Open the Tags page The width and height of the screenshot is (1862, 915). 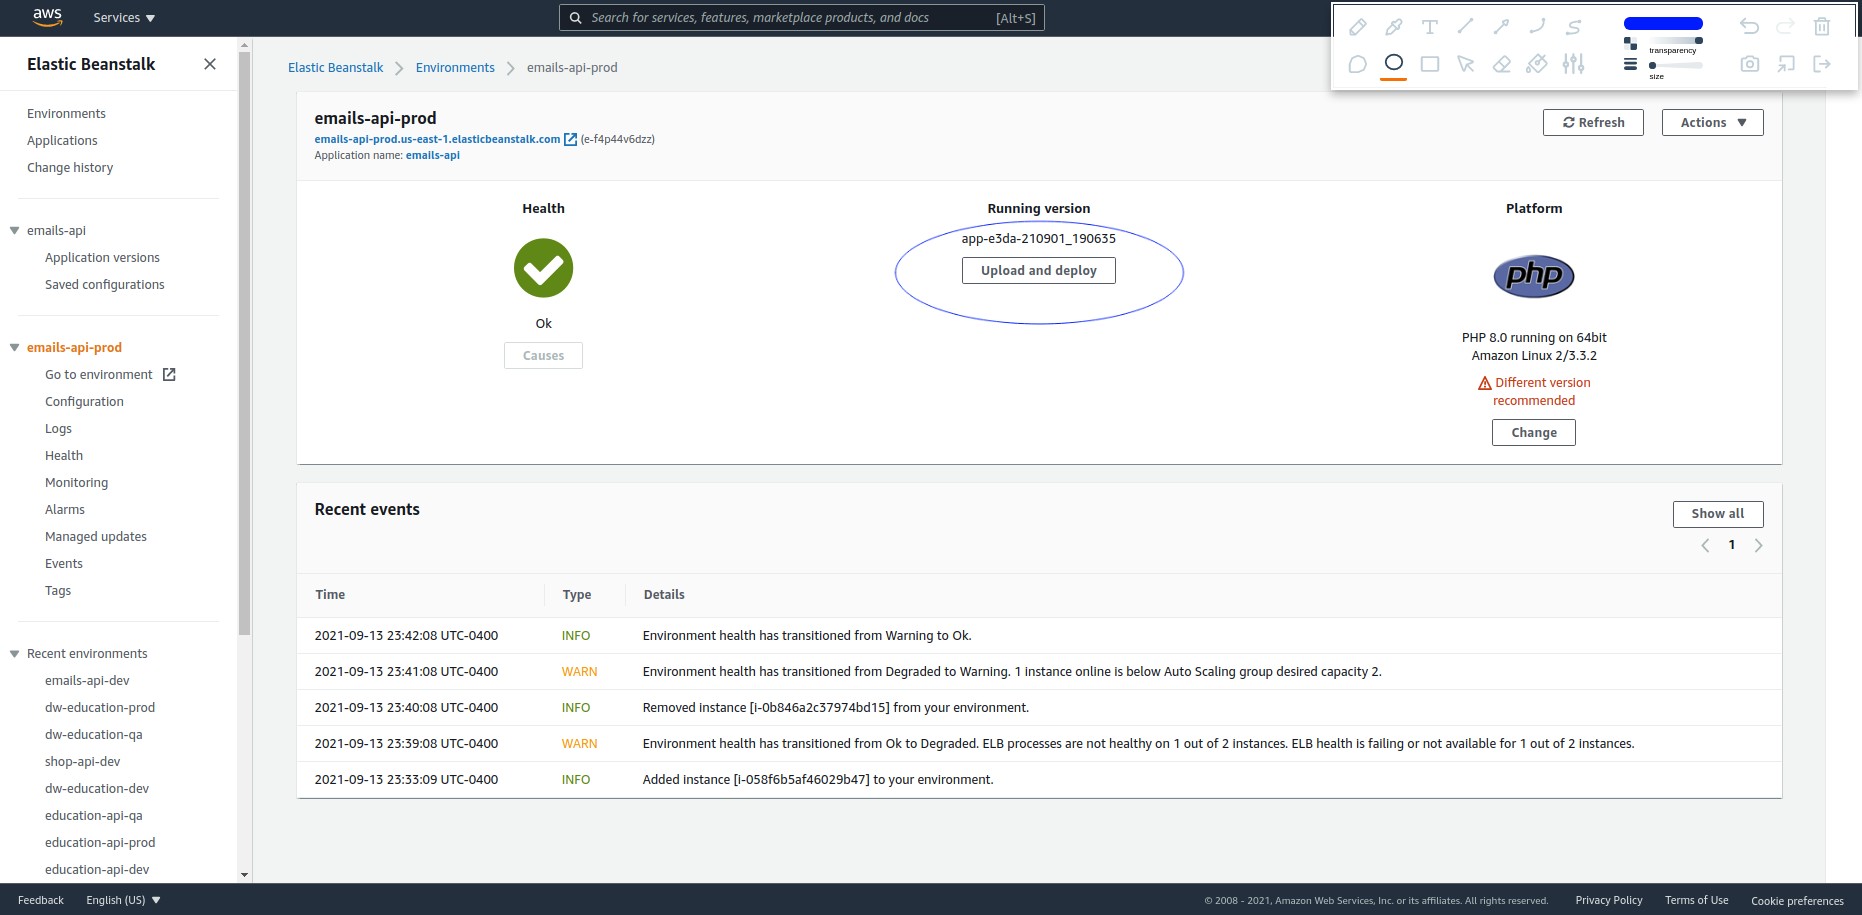pyautogui.click(x=58, y=591)
